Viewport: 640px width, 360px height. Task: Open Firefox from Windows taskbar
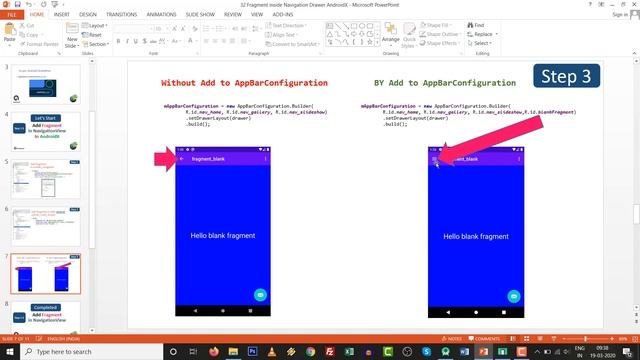pyautogui.click(x=213, y=351)
